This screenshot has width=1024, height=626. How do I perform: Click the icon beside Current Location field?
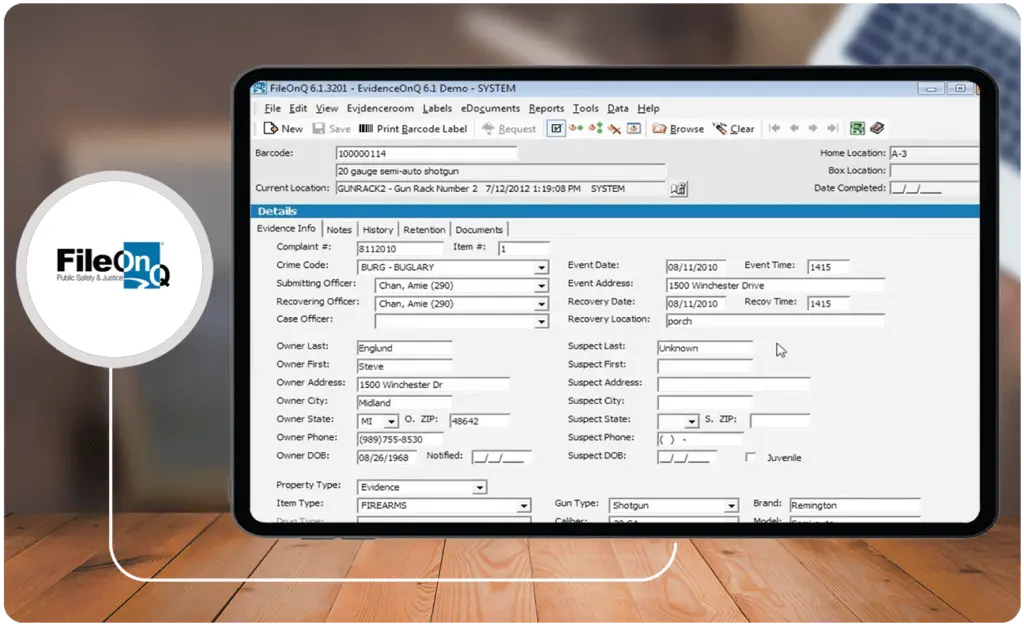coord(679,189)
